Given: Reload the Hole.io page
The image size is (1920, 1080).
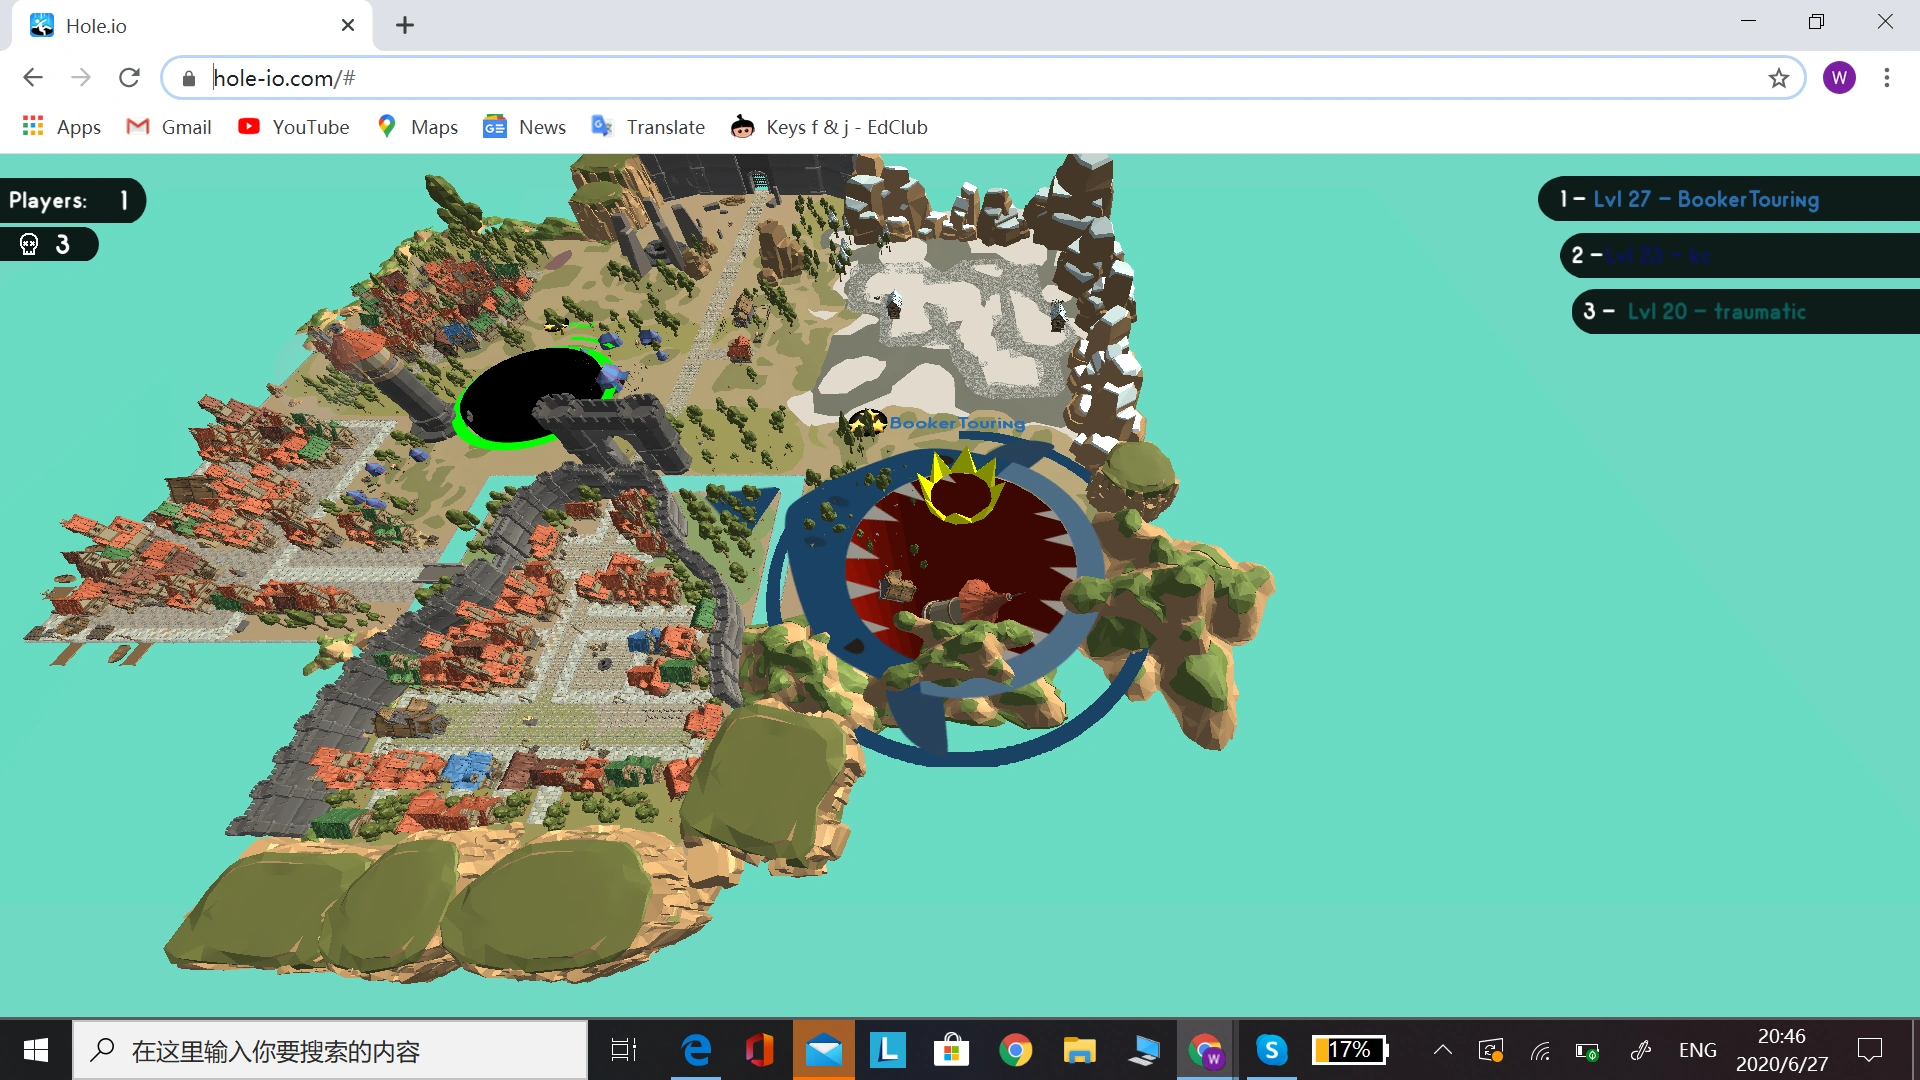Looking at the screenshot, I should (x=129, y=77).
